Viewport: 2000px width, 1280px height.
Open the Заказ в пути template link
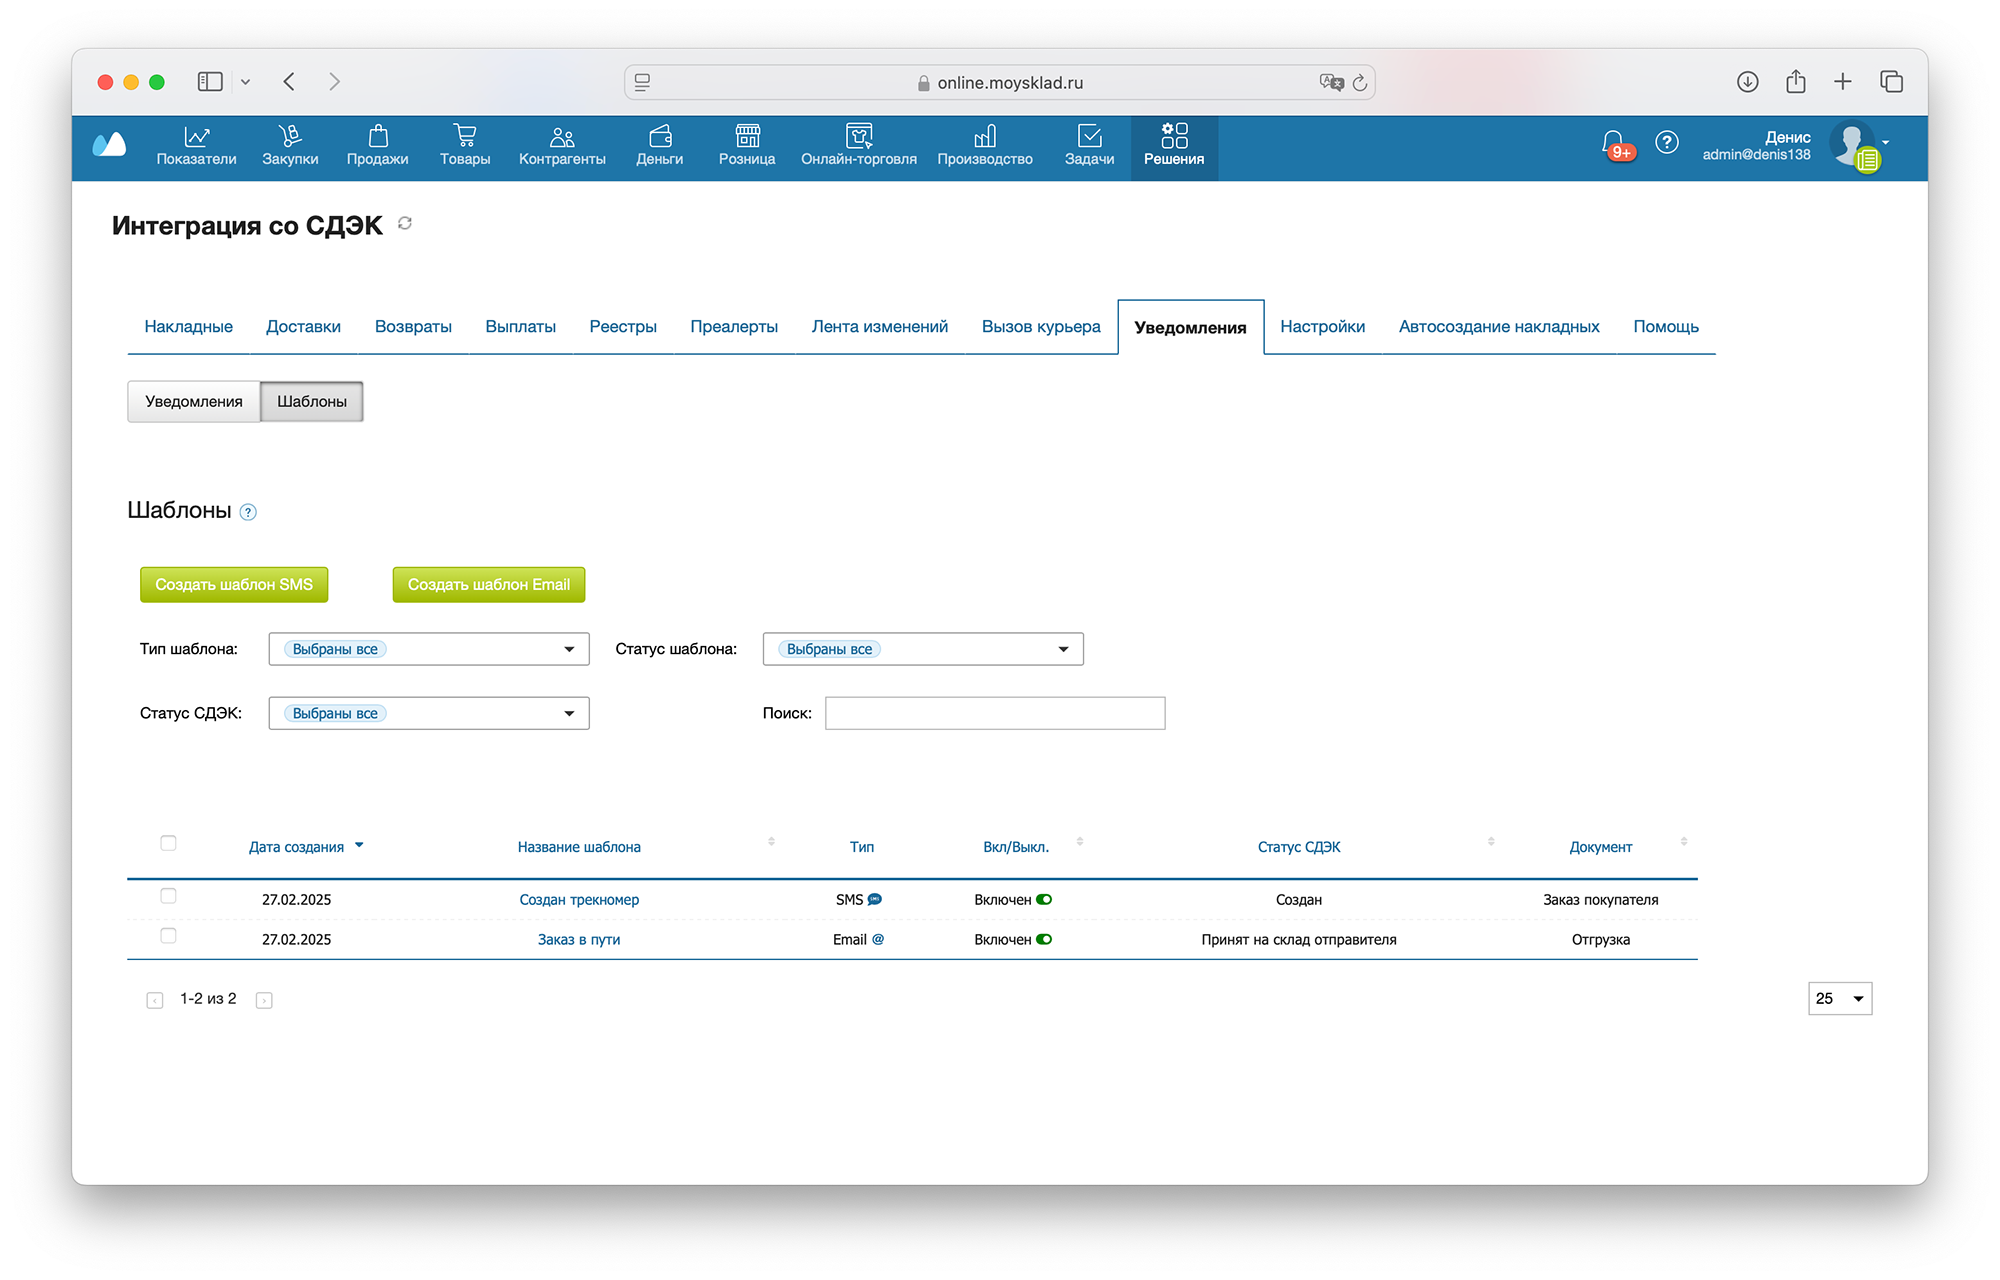(578, 940)
